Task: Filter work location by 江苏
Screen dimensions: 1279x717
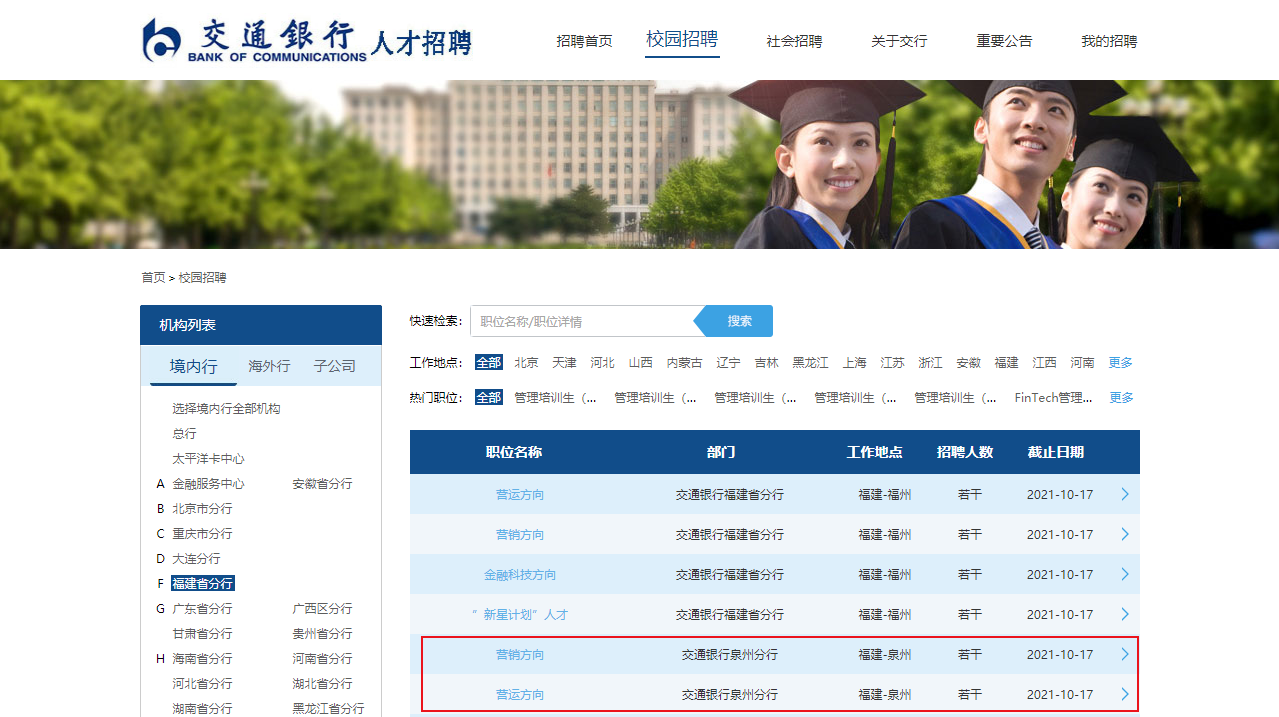Action: (893, 362)
